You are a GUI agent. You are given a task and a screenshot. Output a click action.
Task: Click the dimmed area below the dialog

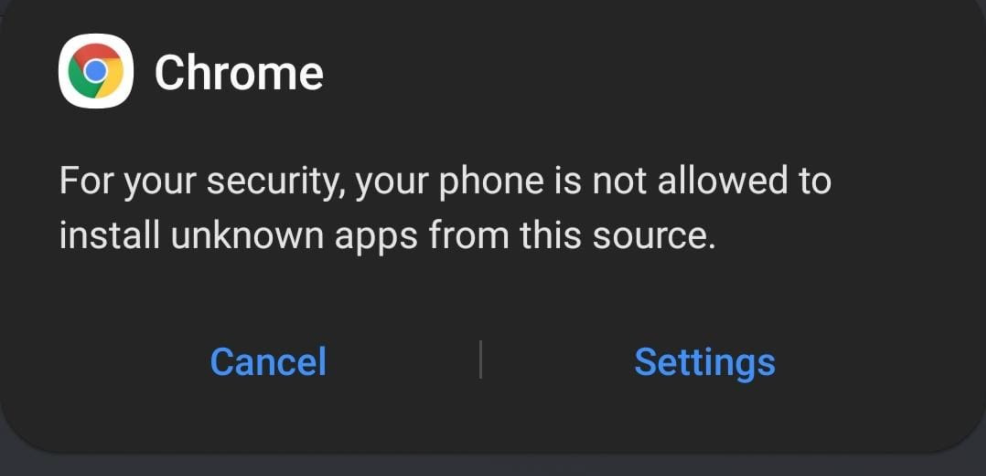pos(493,465)
